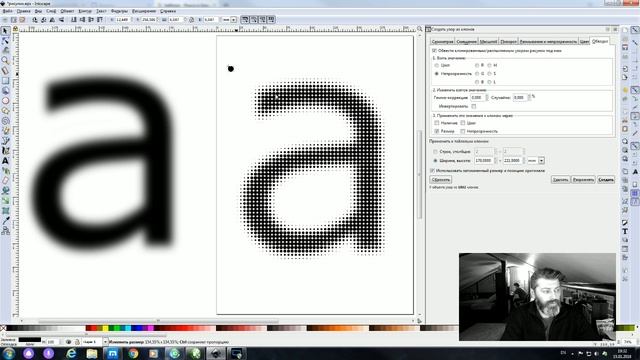The width and height of the screenshot is (640, 360).
Task: Select the Spiral tool
Action: pyautogui.click(x=5, y=121)
